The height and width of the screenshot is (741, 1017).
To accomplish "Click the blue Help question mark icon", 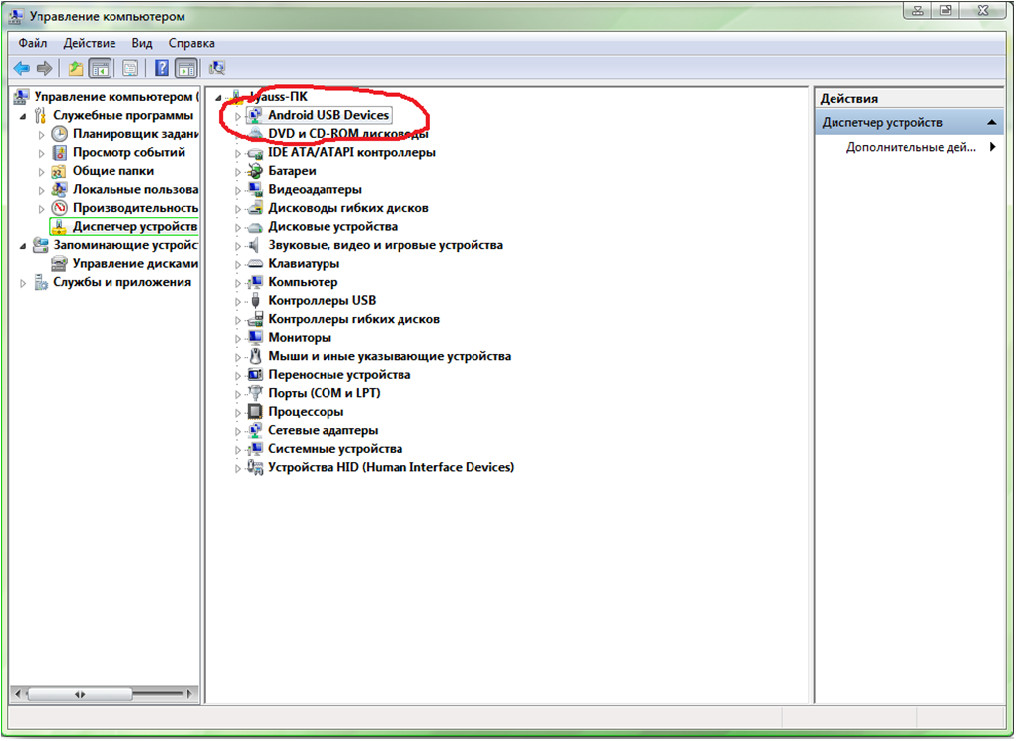I will (161, 68).
